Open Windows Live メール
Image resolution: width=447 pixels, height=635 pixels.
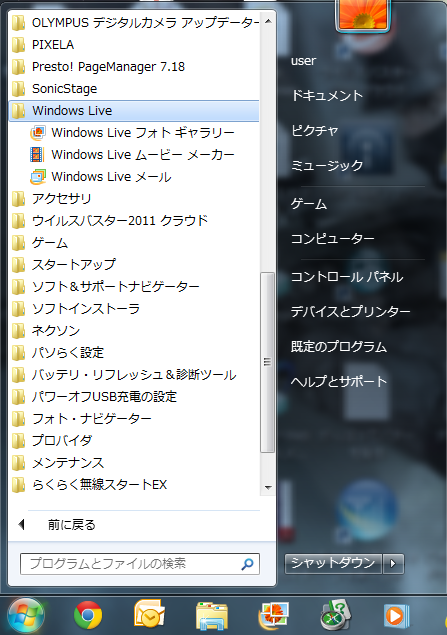coord(101,177)
